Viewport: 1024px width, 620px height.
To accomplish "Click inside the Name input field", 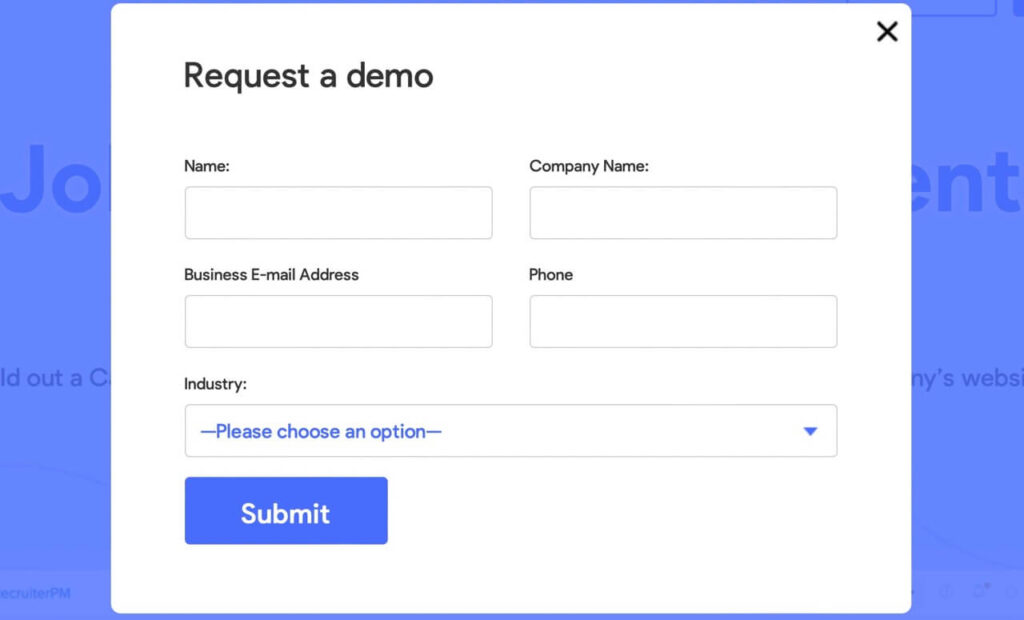I will (x=338, y=212).
